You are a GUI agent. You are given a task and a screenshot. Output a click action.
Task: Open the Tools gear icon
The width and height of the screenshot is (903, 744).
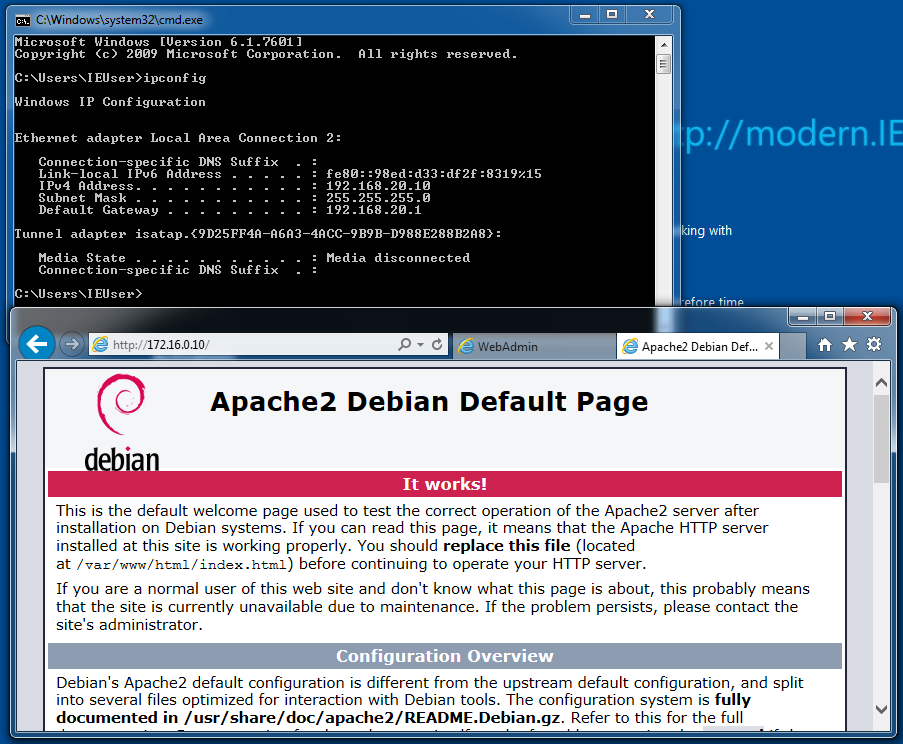[x=874, y=345]
